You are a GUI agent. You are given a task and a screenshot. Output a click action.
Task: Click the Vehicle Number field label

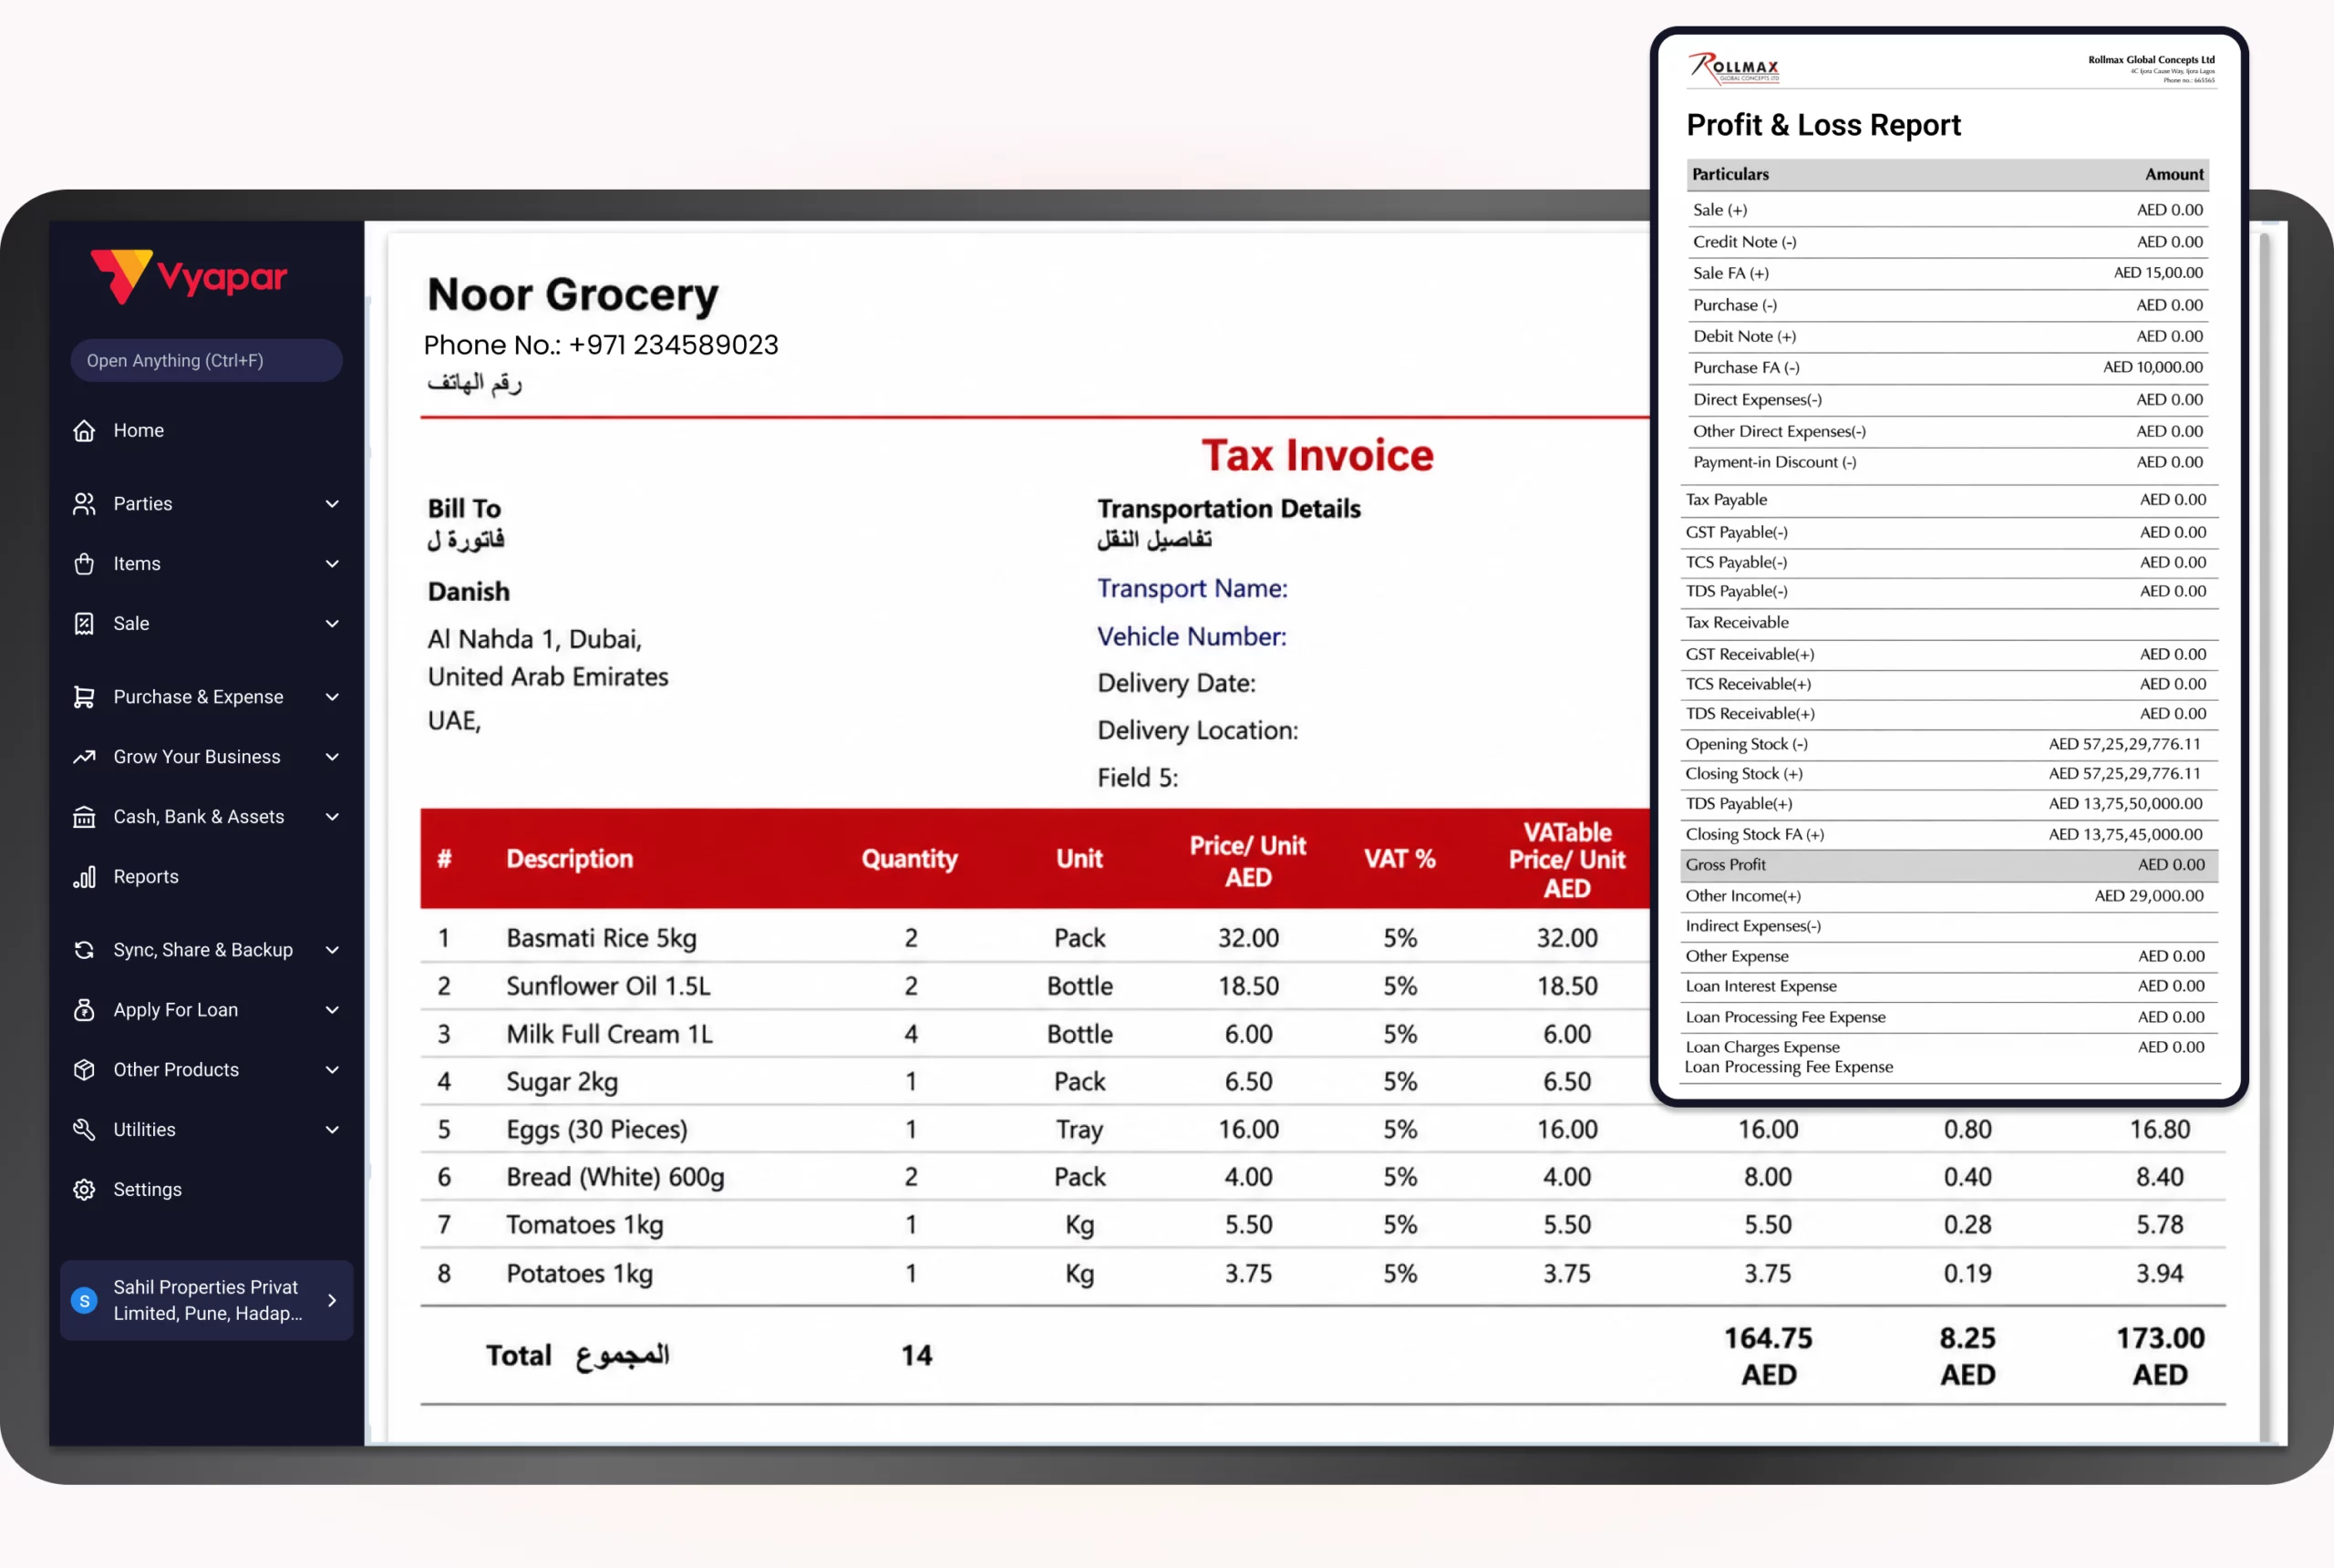pos(1192,637)
